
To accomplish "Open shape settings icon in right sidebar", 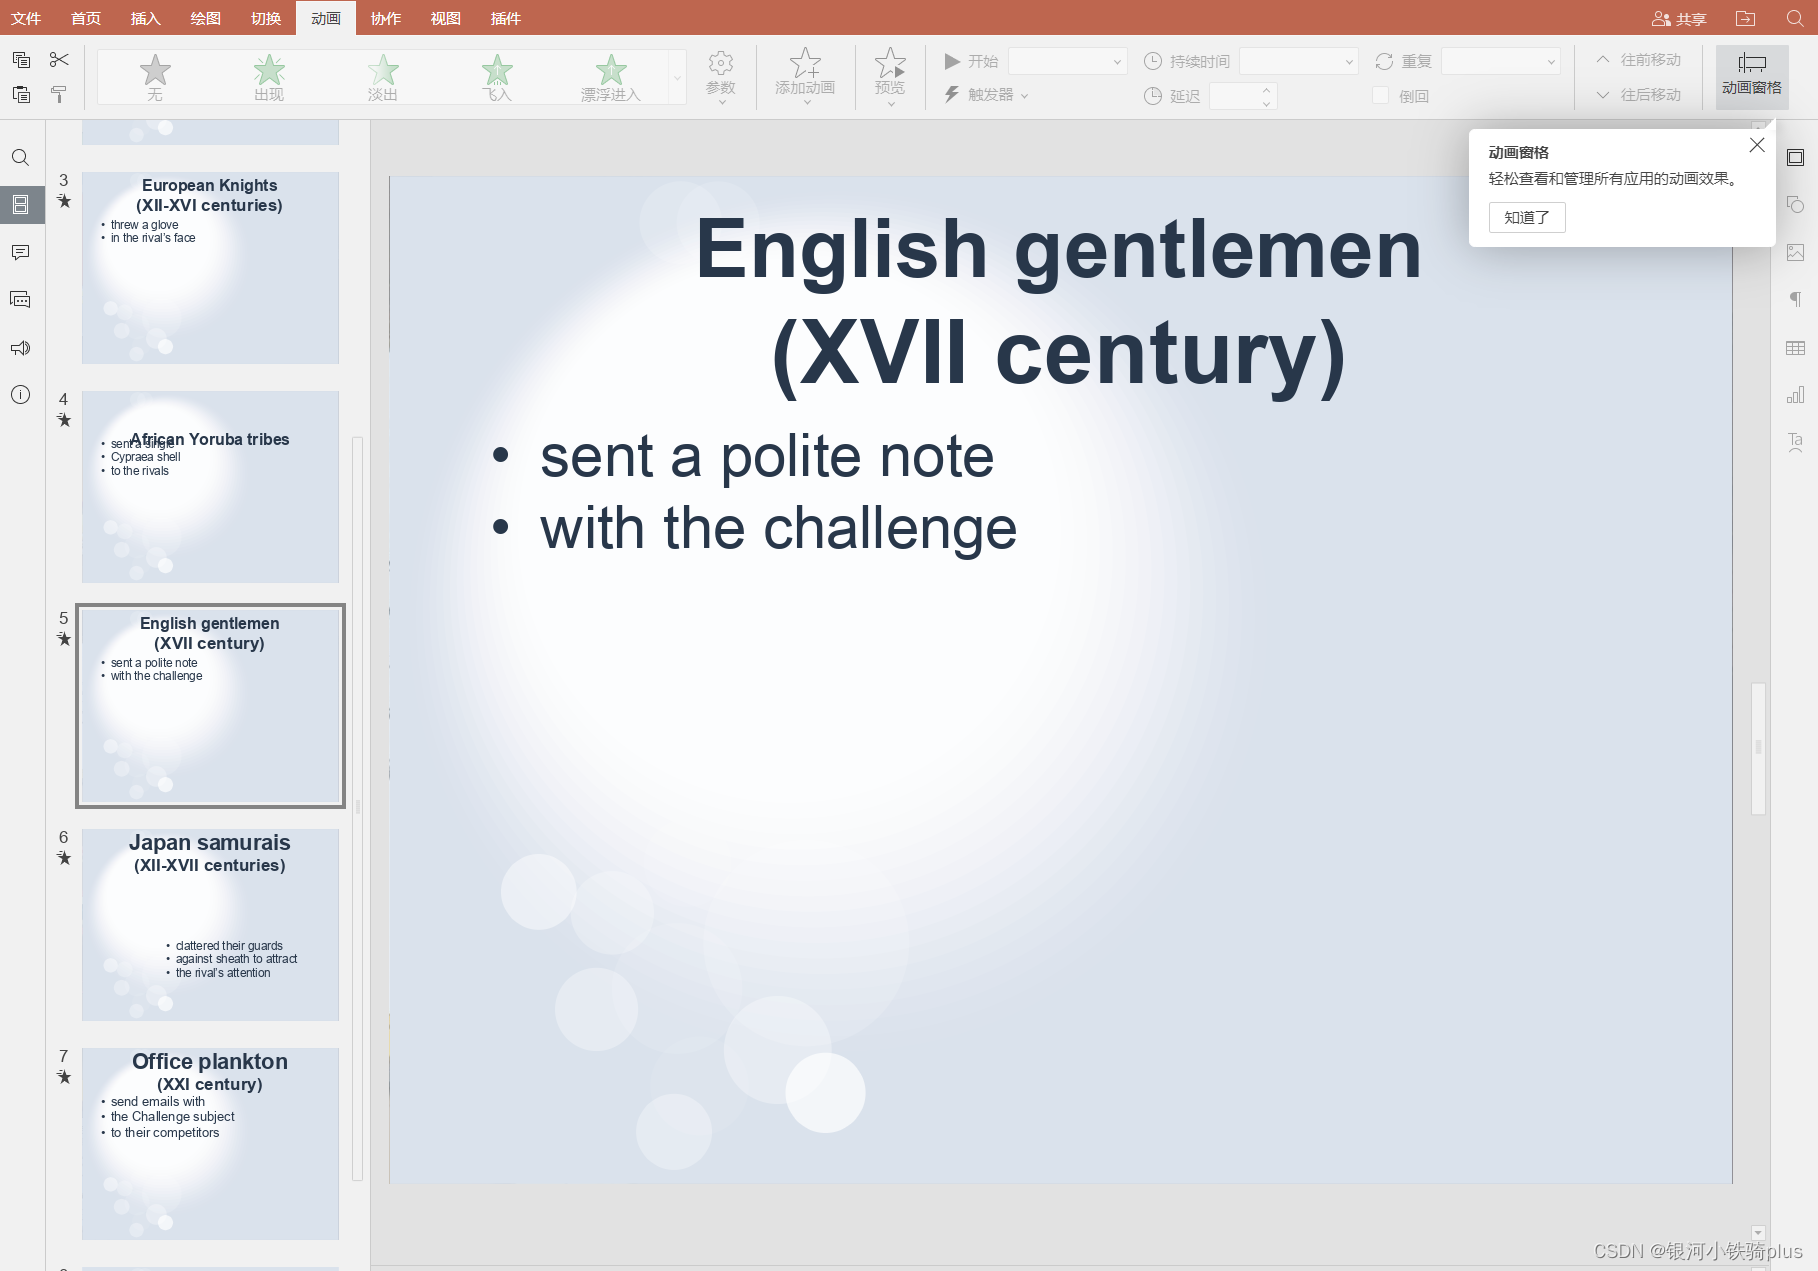I will (1796, 205).
